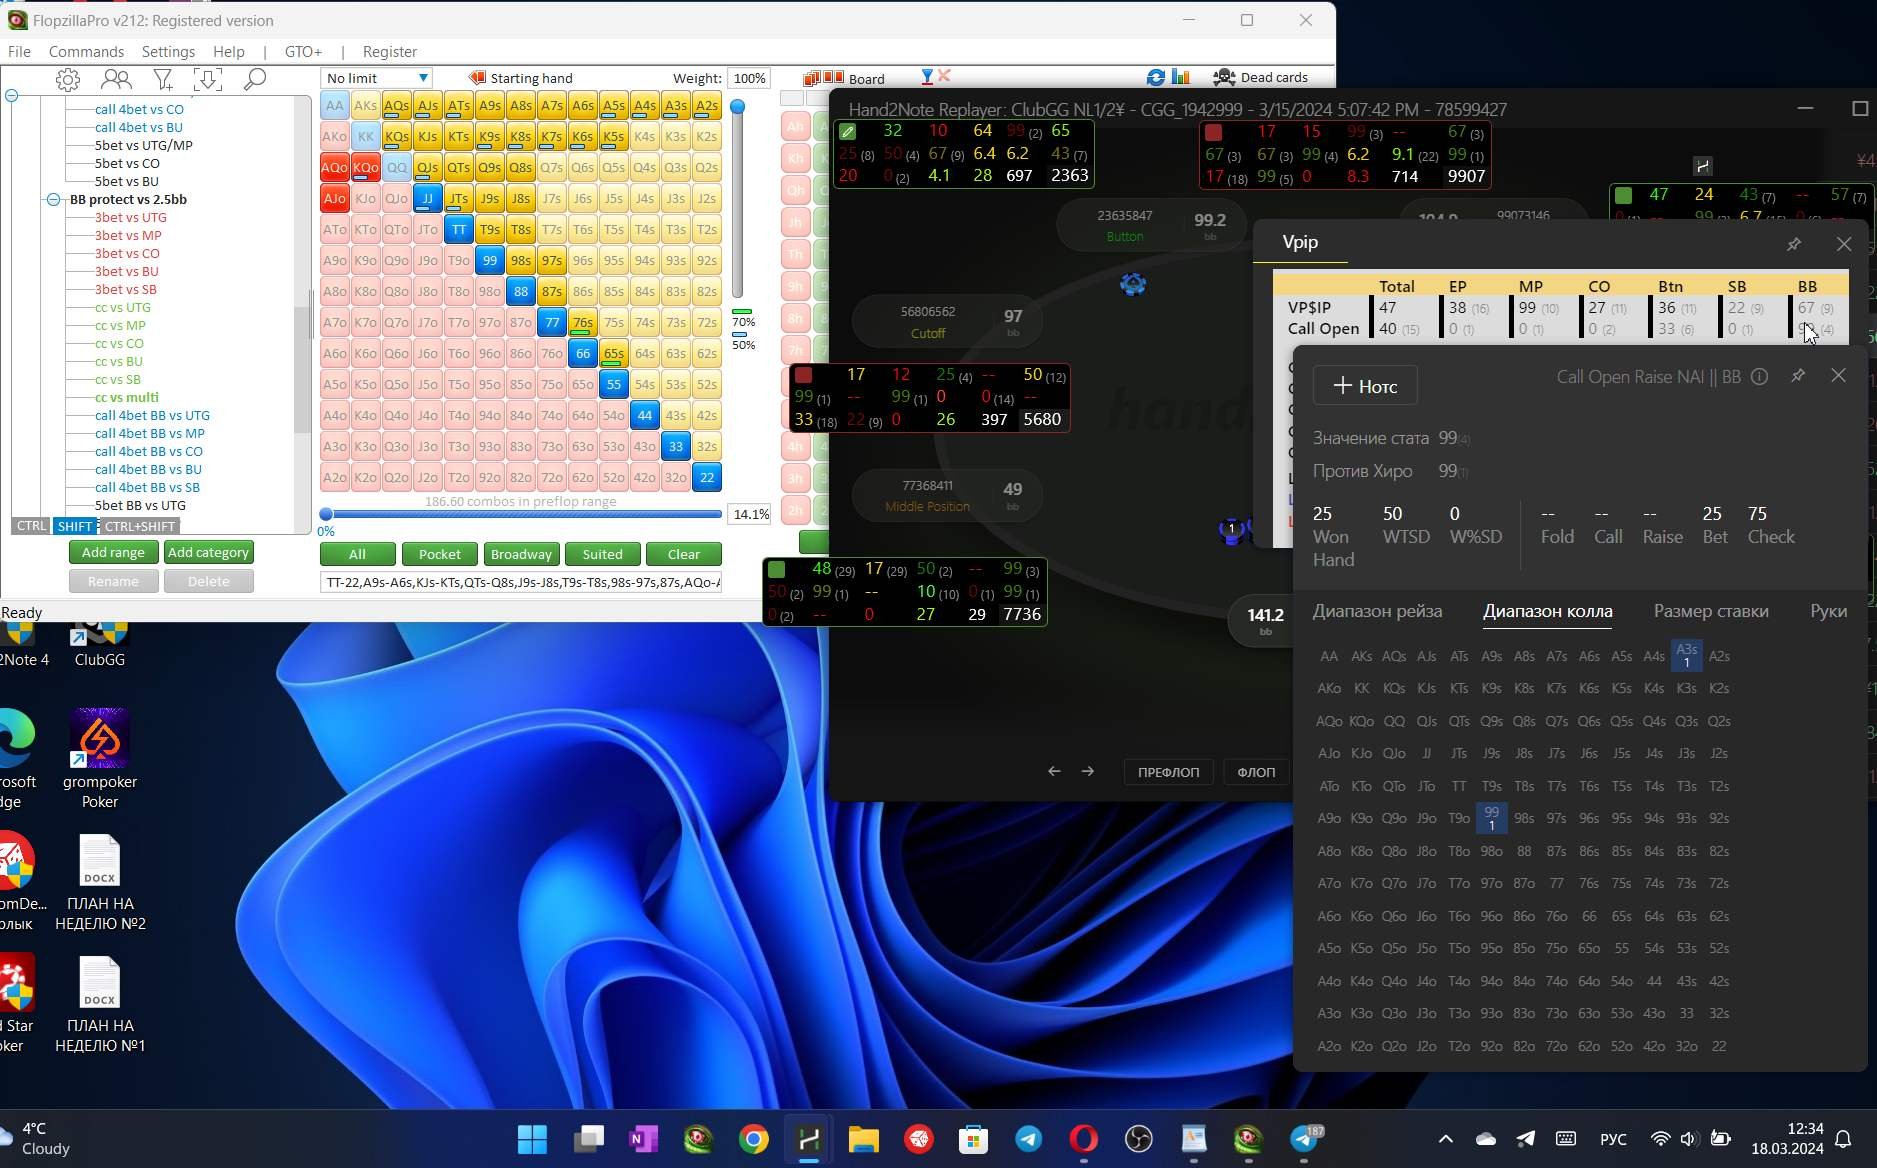Image resolution: width=1877 pixels, height=1168 pixels.
Task: Click the skull Dead cards icon
Action: 1224,77
